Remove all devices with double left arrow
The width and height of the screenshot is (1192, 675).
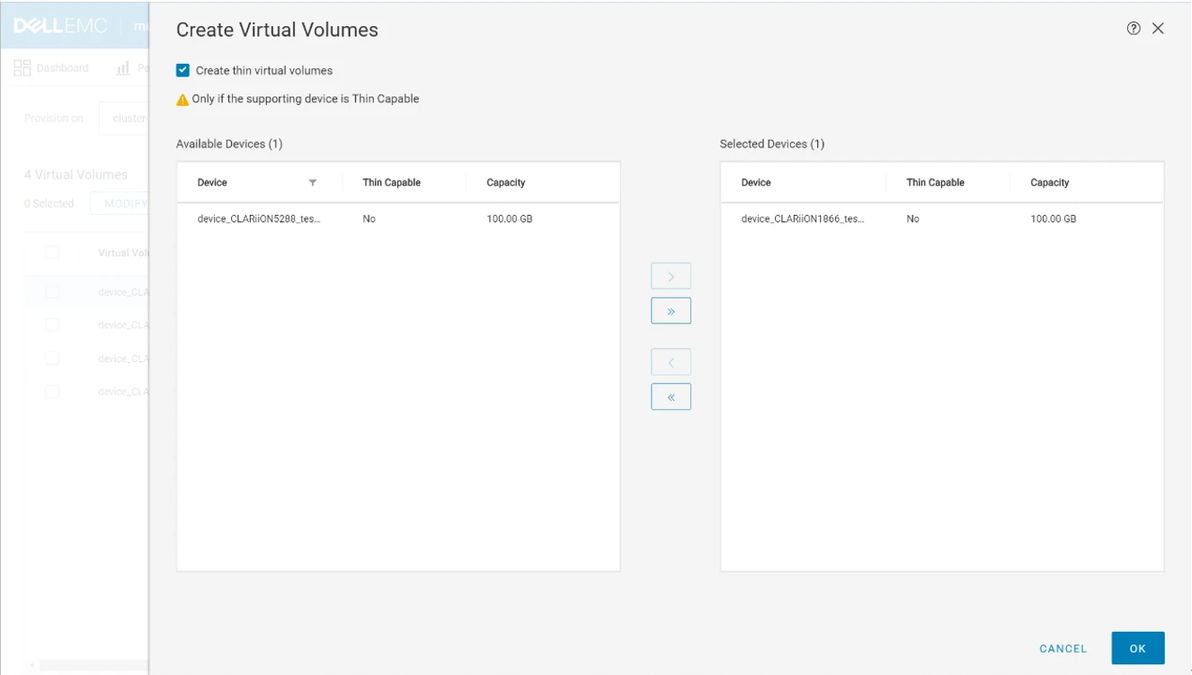[x=671, y=397]
